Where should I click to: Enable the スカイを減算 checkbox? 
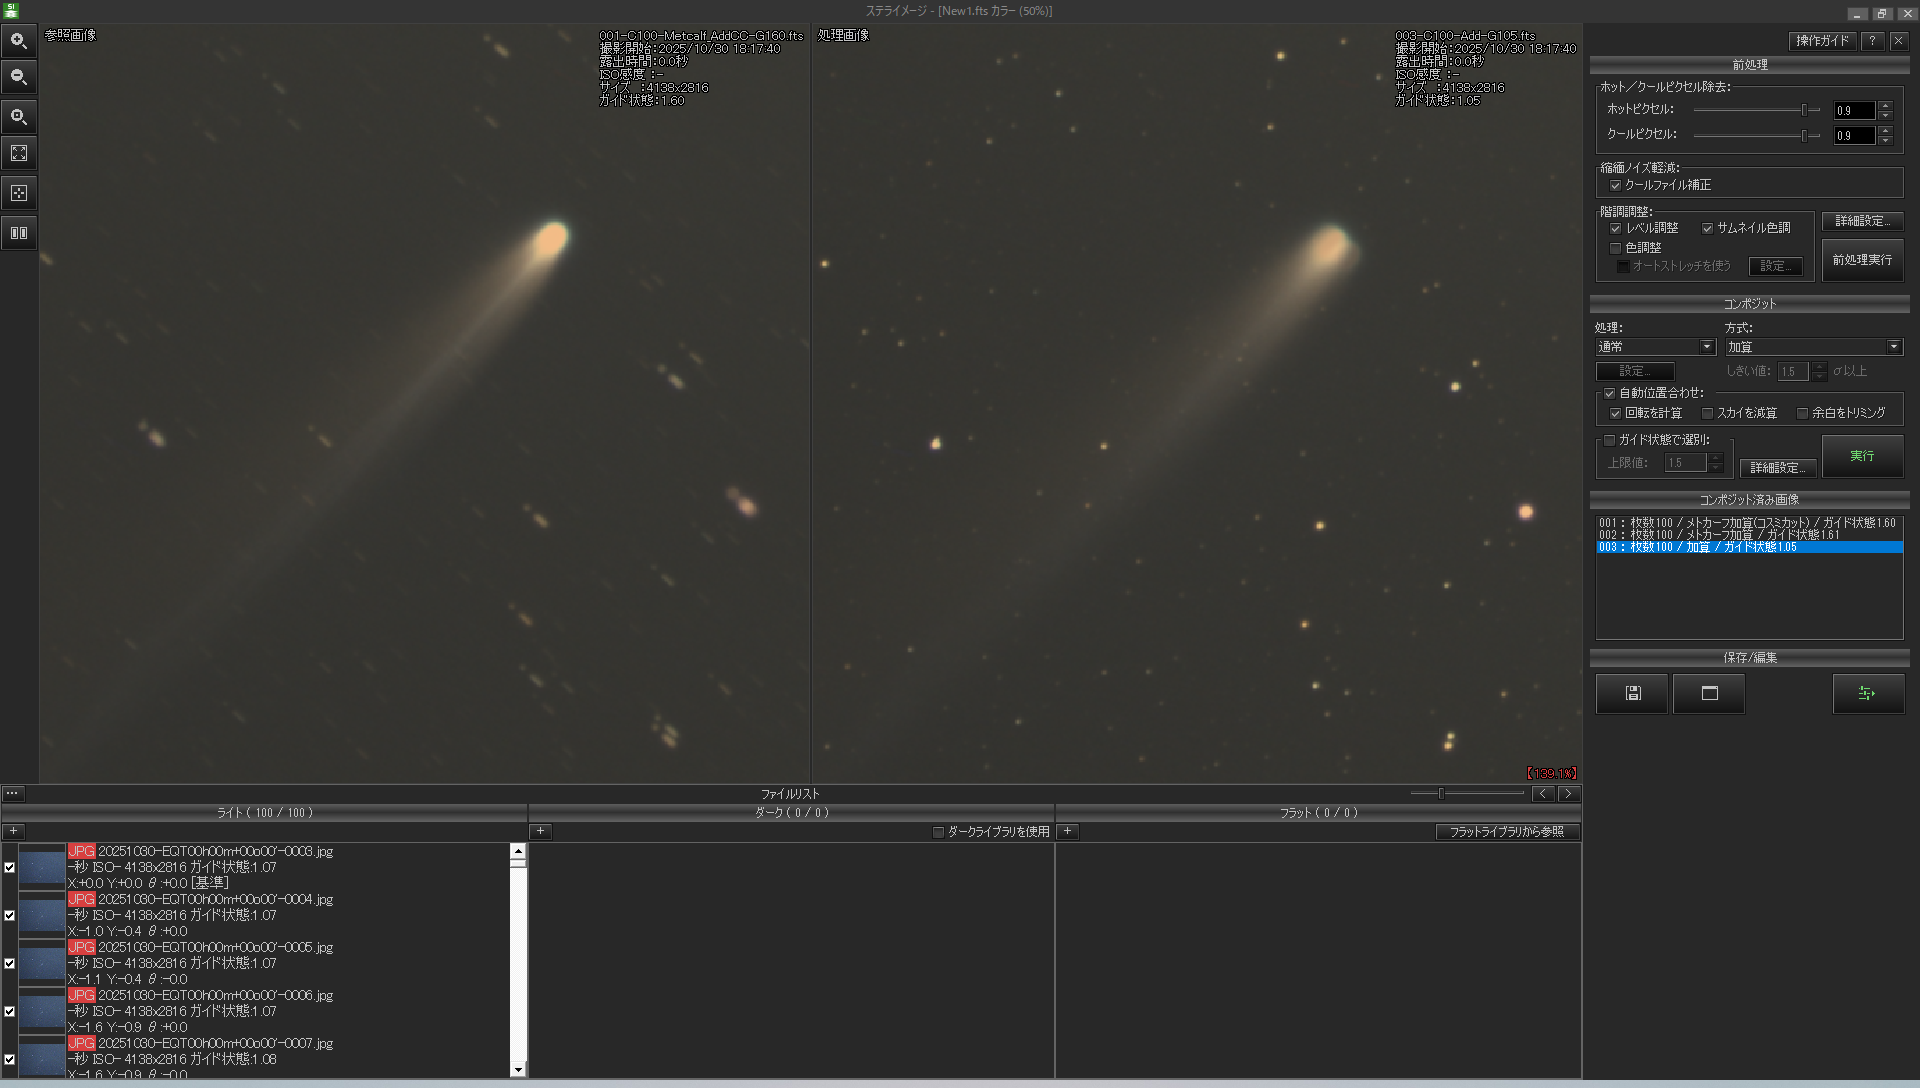[1708, 413]
